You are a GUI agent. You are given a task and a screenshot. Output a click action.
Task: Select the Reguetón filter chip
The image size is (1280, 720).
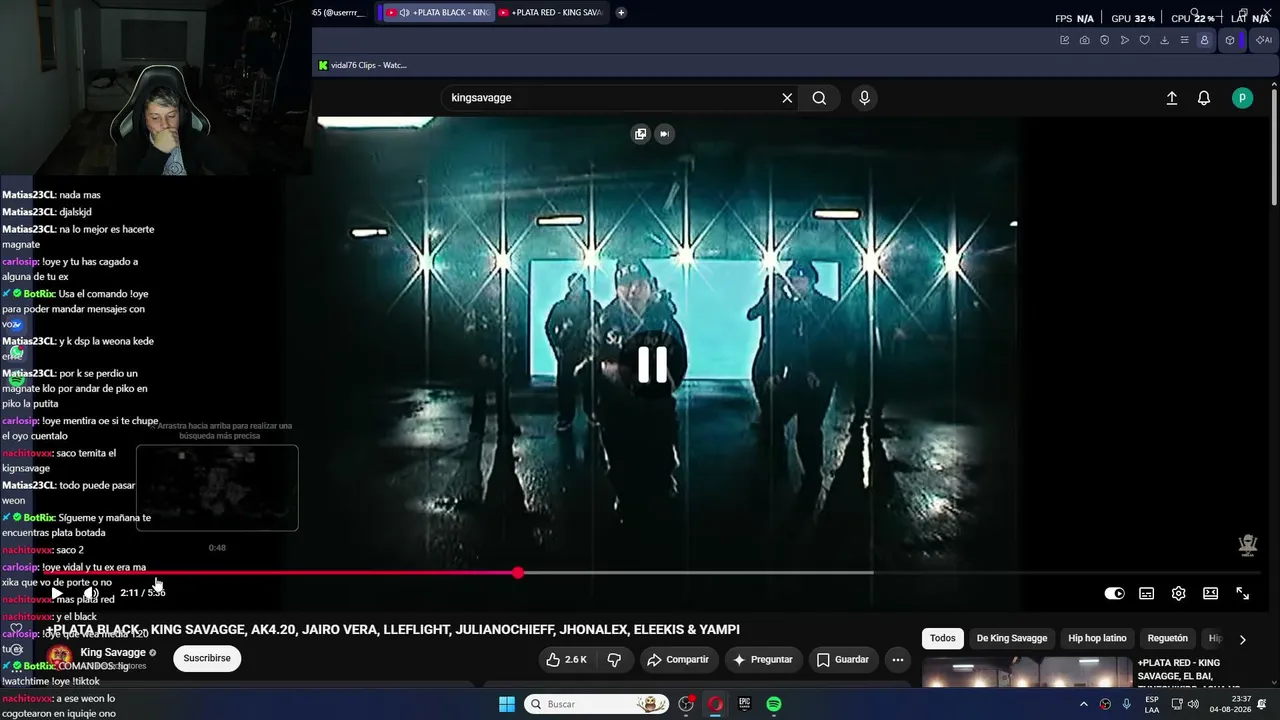click(x=1168, y=638)
